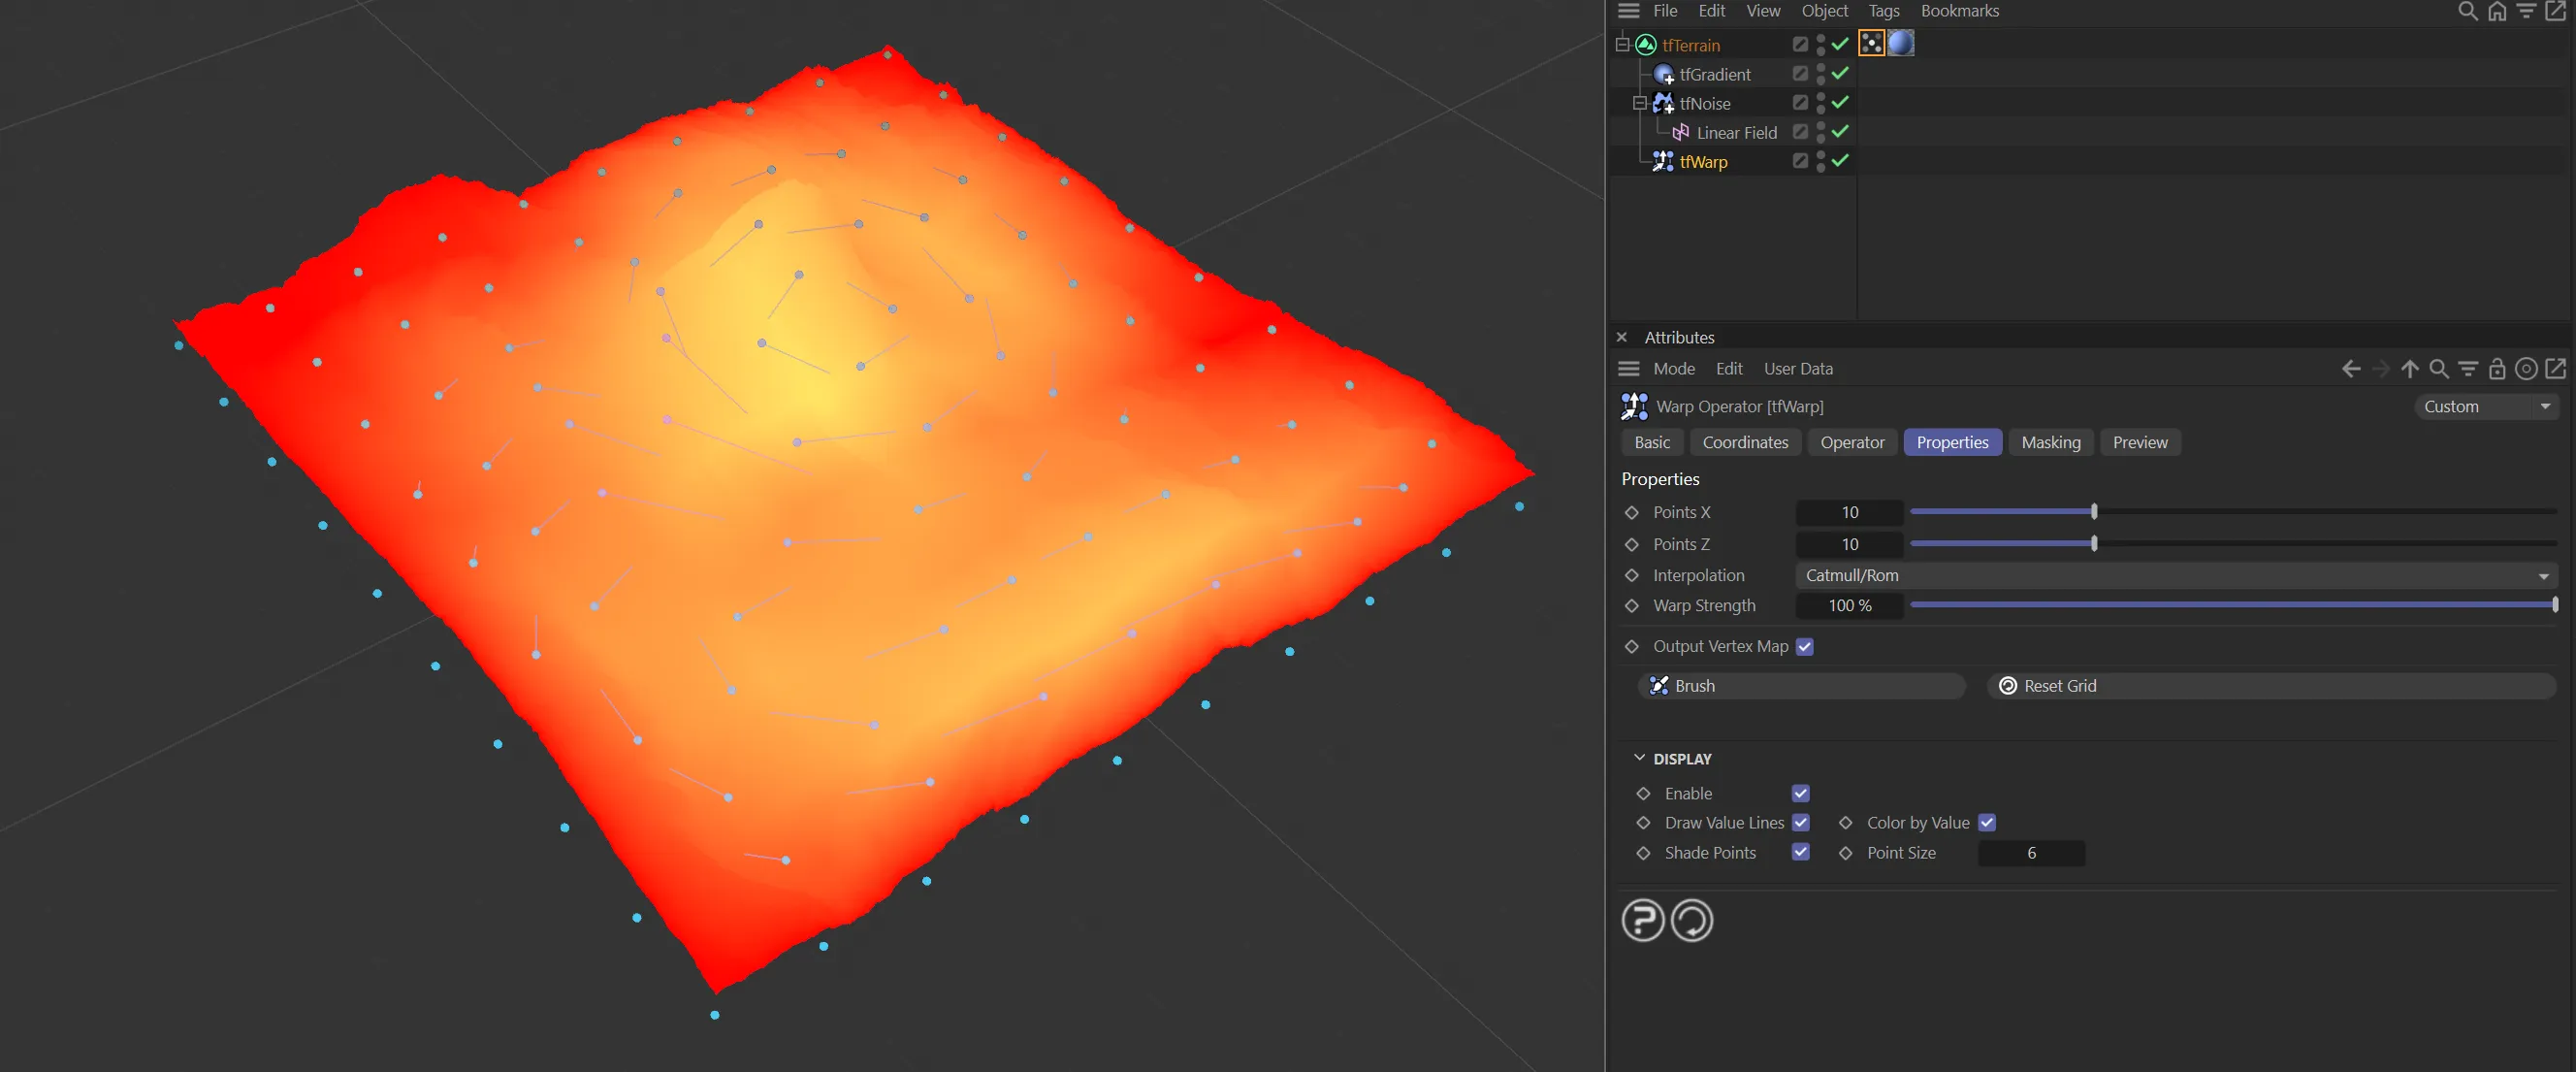Uncheck Color by Value option

tap(1987, 823)
